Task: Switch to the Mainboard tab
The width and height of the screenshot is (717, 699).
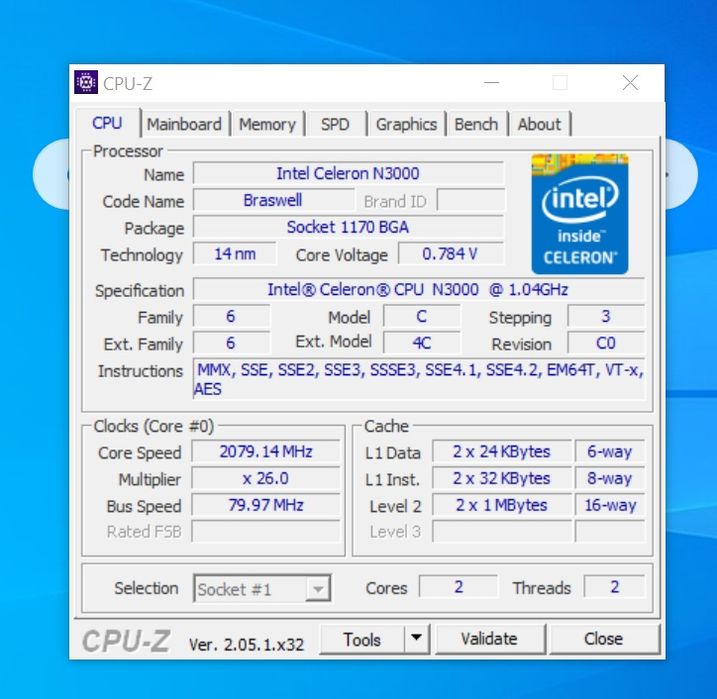Action: [x=184, y=124]
